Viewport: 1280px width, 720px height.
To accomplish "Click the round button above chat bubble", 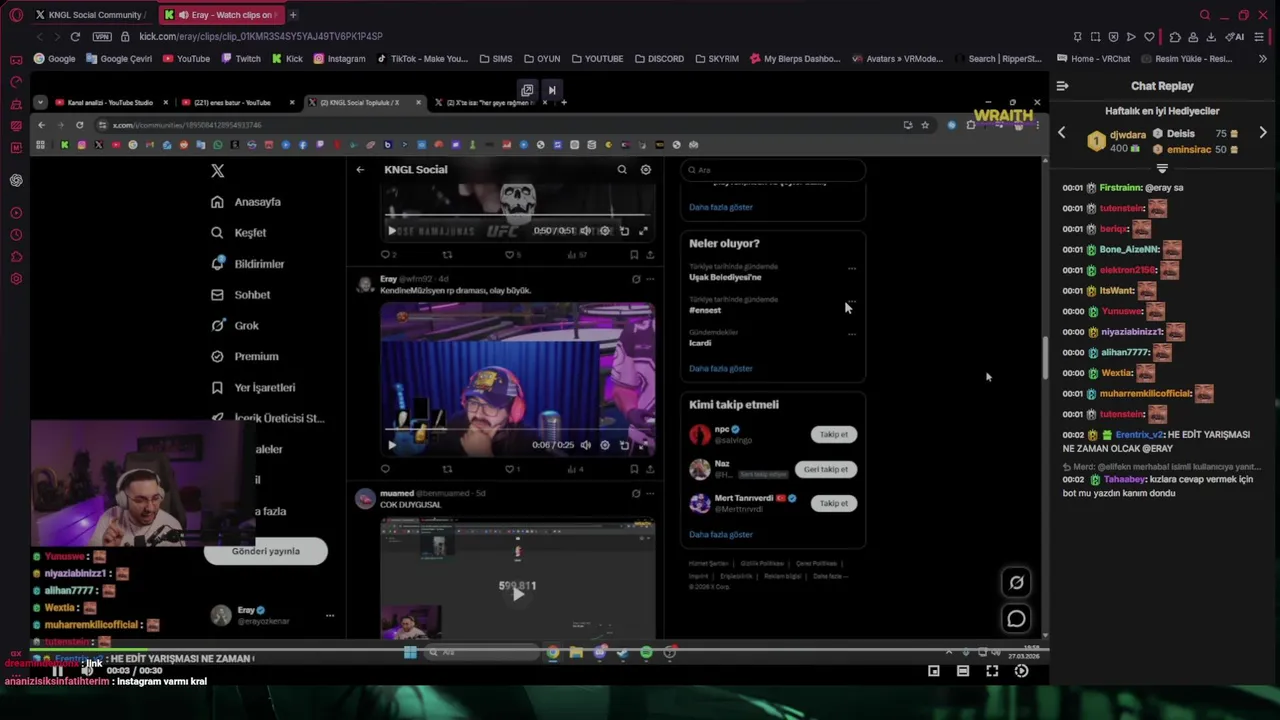I will tap(1016, 582).
